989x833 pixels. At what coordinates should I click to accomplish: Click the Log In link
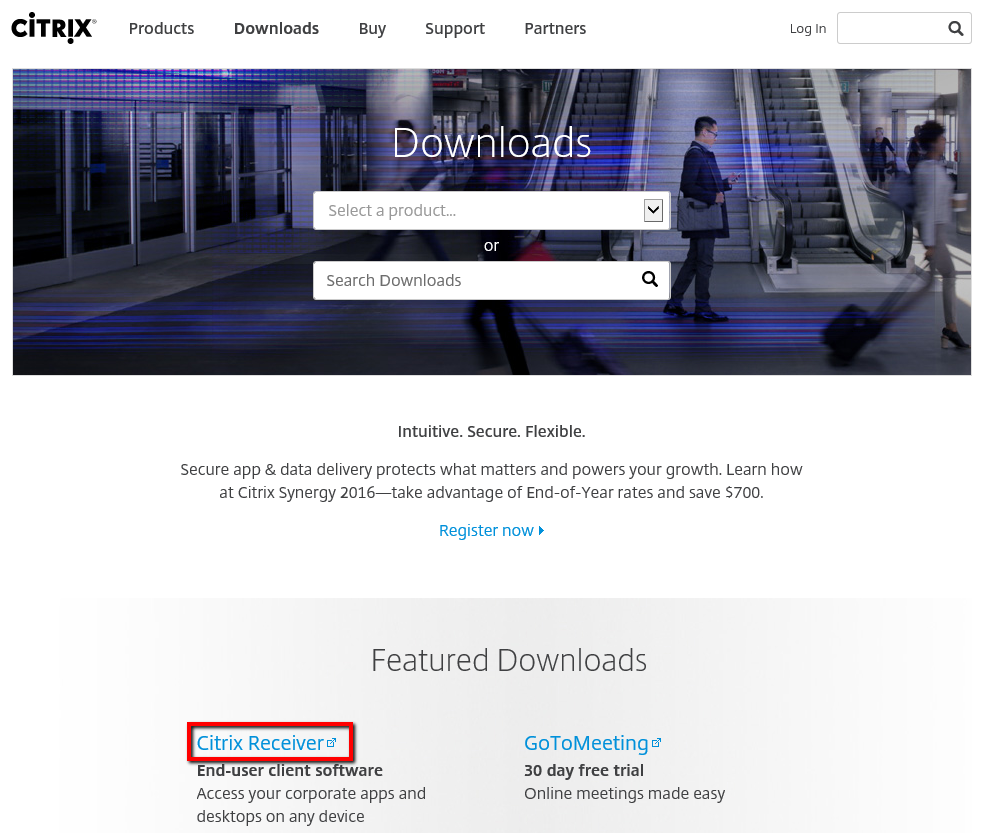point(807,28)
